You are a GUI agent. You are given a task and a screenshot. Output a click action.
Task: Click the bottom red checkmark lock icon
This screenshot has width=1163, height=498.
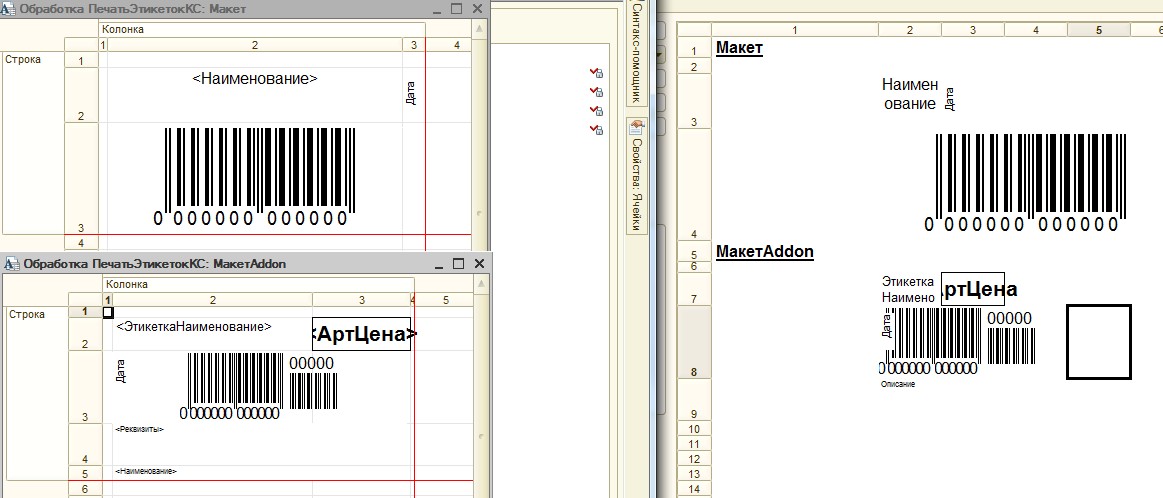click(596, 130)
